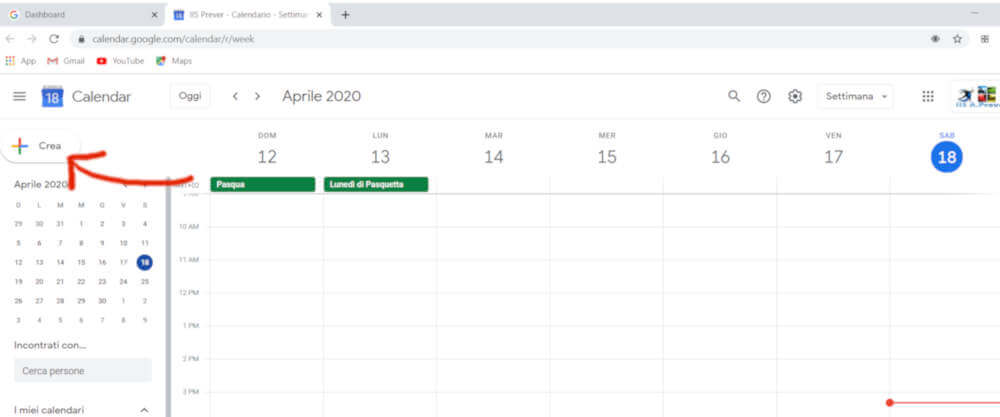
Task: Open the Google apps grid
Action: 928,96
